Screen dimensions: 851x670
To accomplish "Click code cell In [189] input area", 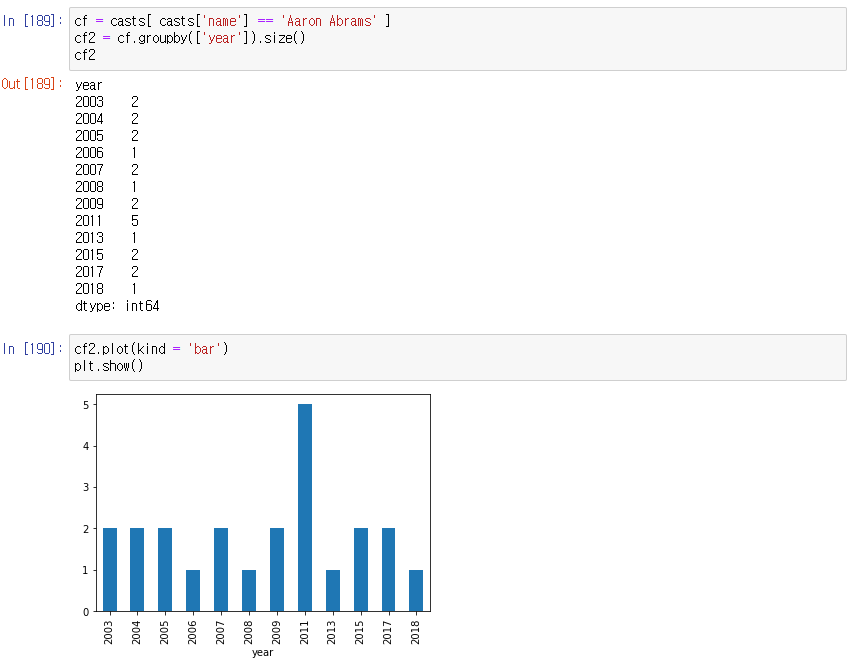I will coord(458,39).
